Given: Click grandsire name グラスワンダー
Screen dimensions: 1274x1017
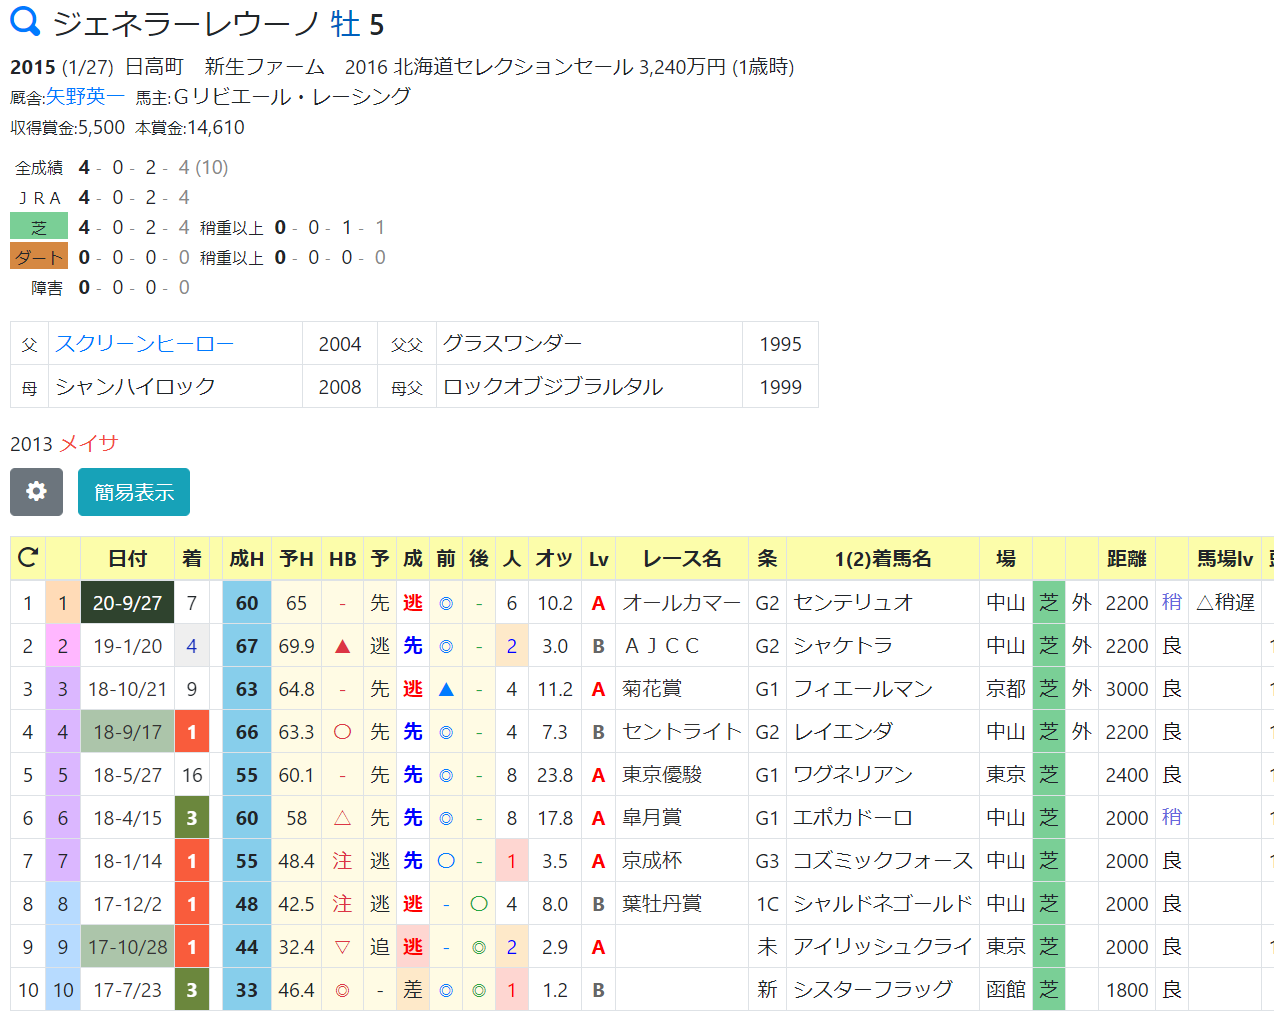Looking at the screenshot, I should click(512, 343).
